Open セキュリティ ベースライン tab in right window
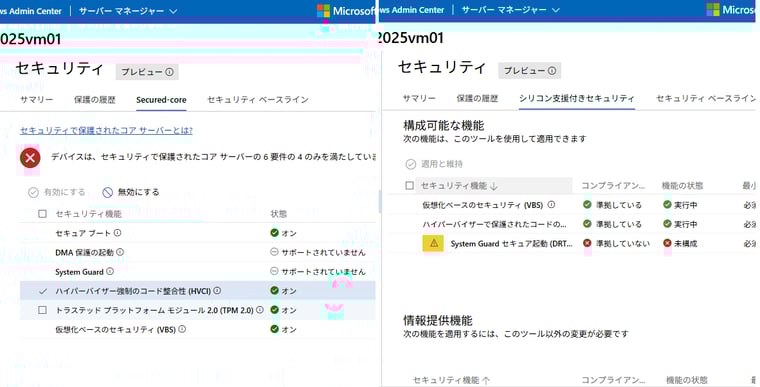760x387 pixels. coord(706,98)
